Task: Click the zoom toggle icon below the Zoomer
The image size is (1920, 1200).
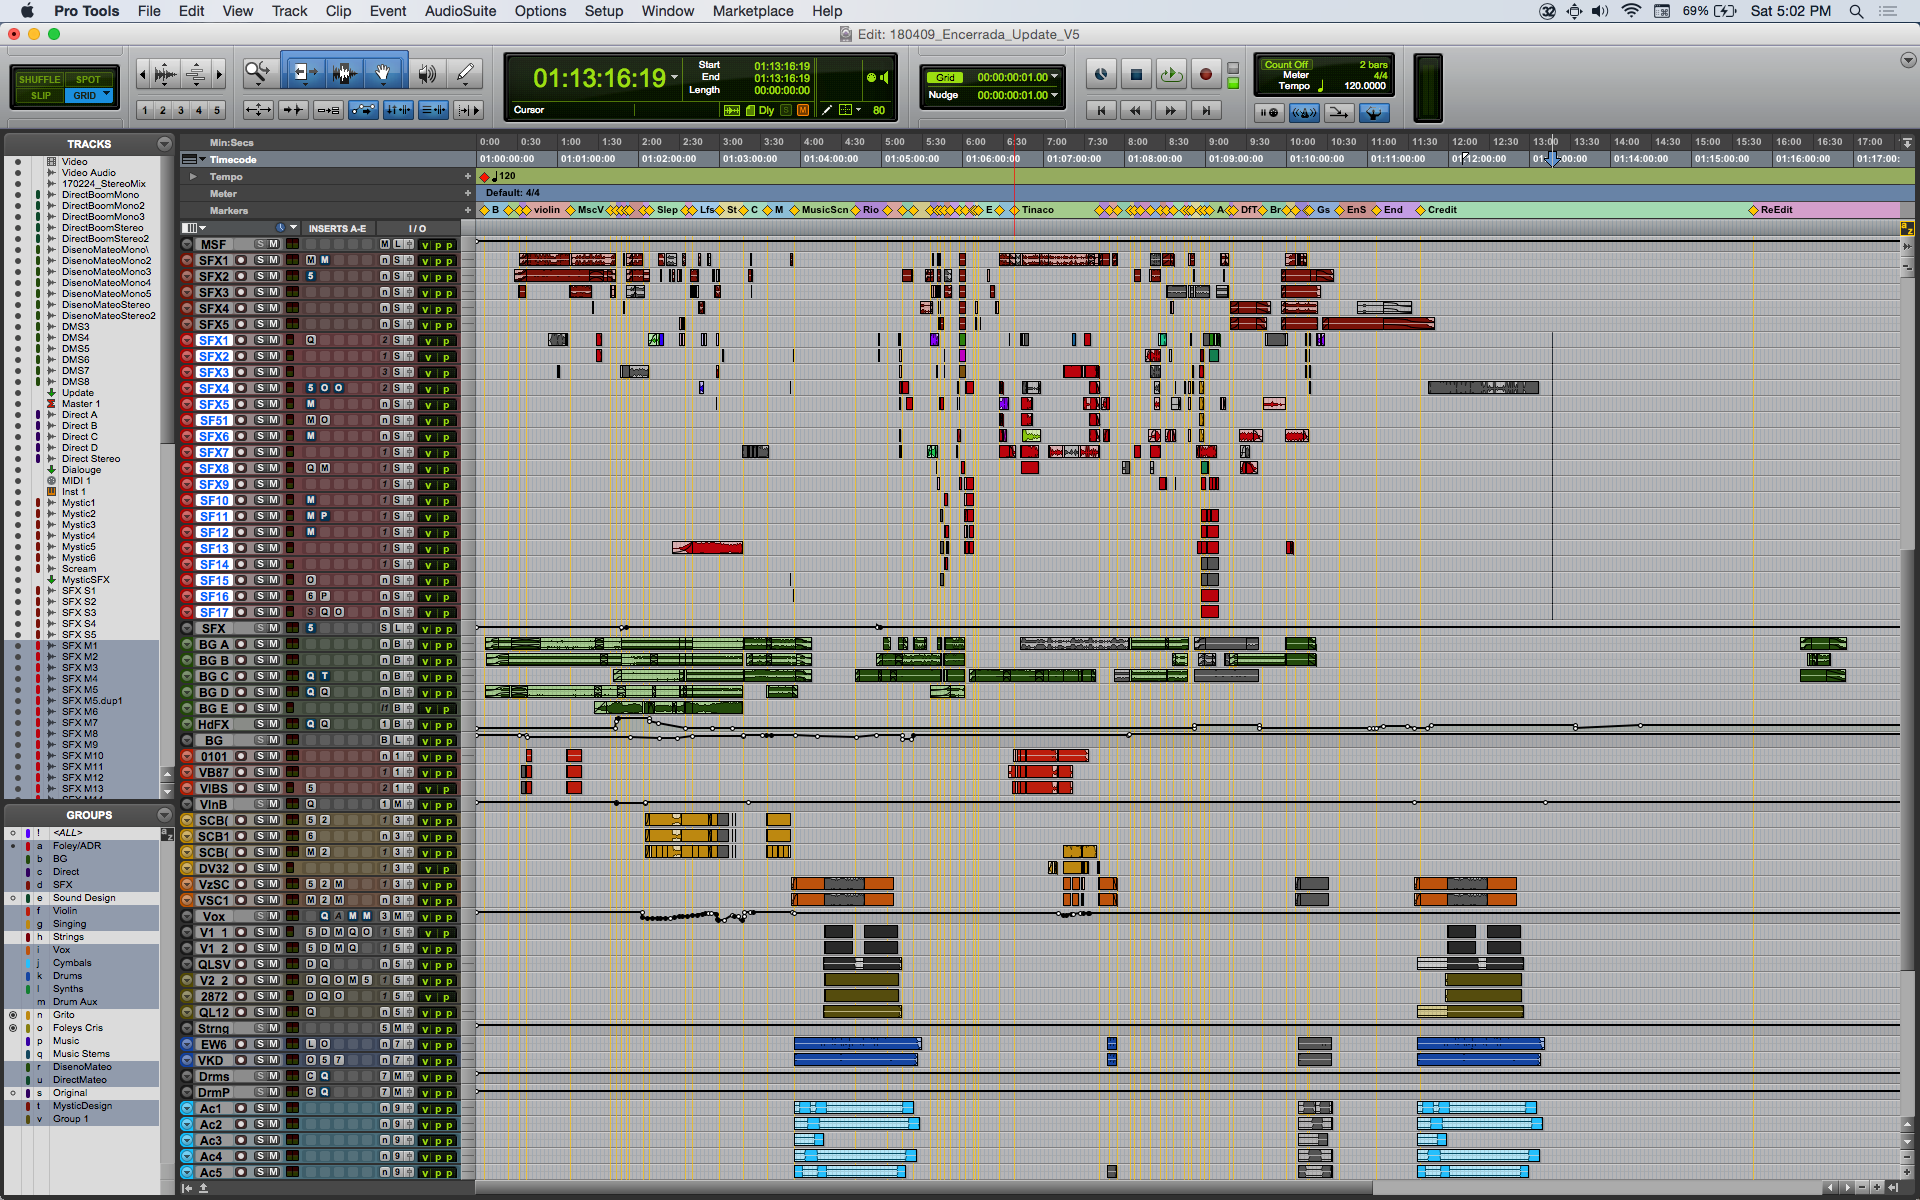Action: click(258, 110)
